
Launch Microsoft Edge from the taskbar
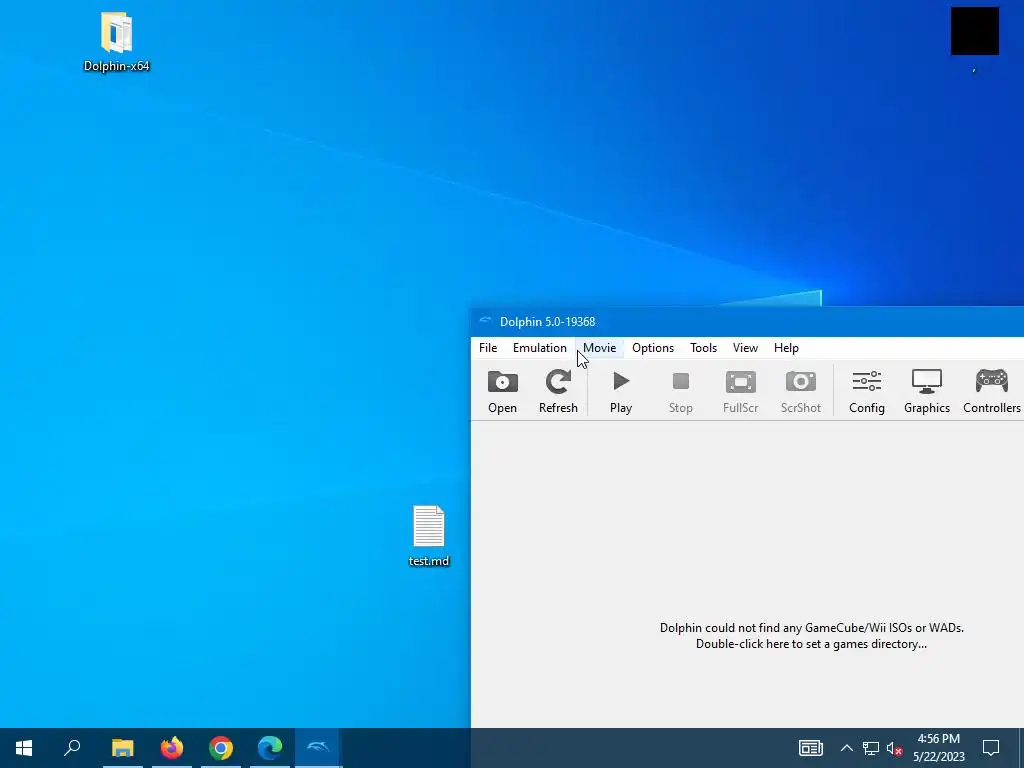point(270,748)
